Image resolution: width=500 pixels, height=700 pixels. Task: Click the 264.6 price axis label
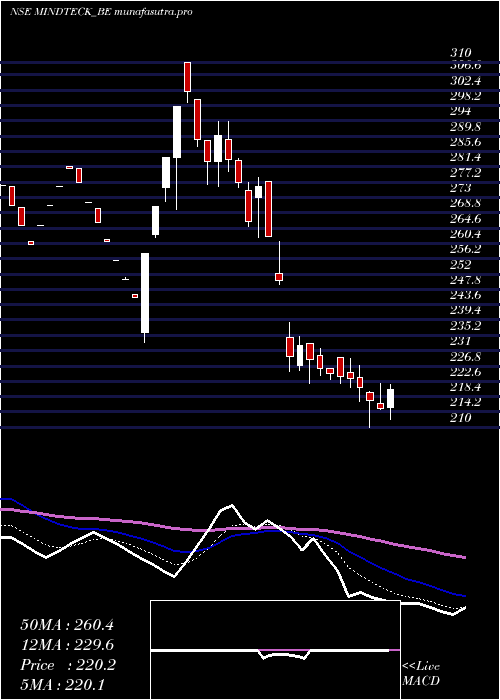(466, 218)
